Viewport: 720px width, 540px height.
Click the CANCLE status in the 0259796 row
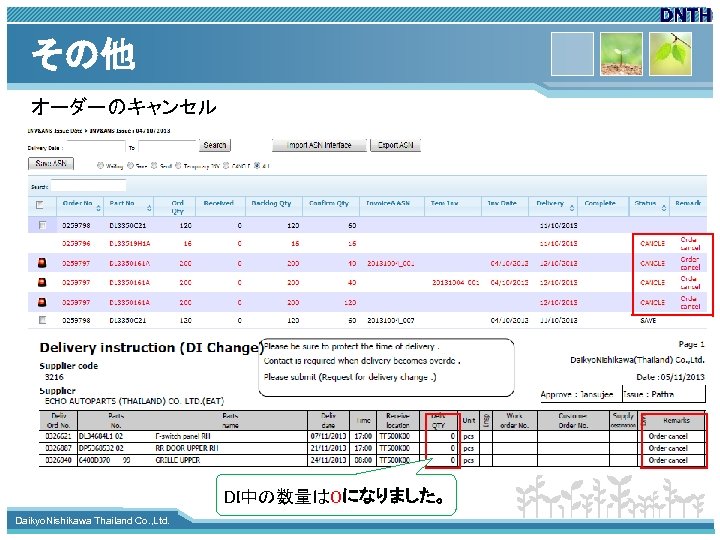click(x=652, y=243)
